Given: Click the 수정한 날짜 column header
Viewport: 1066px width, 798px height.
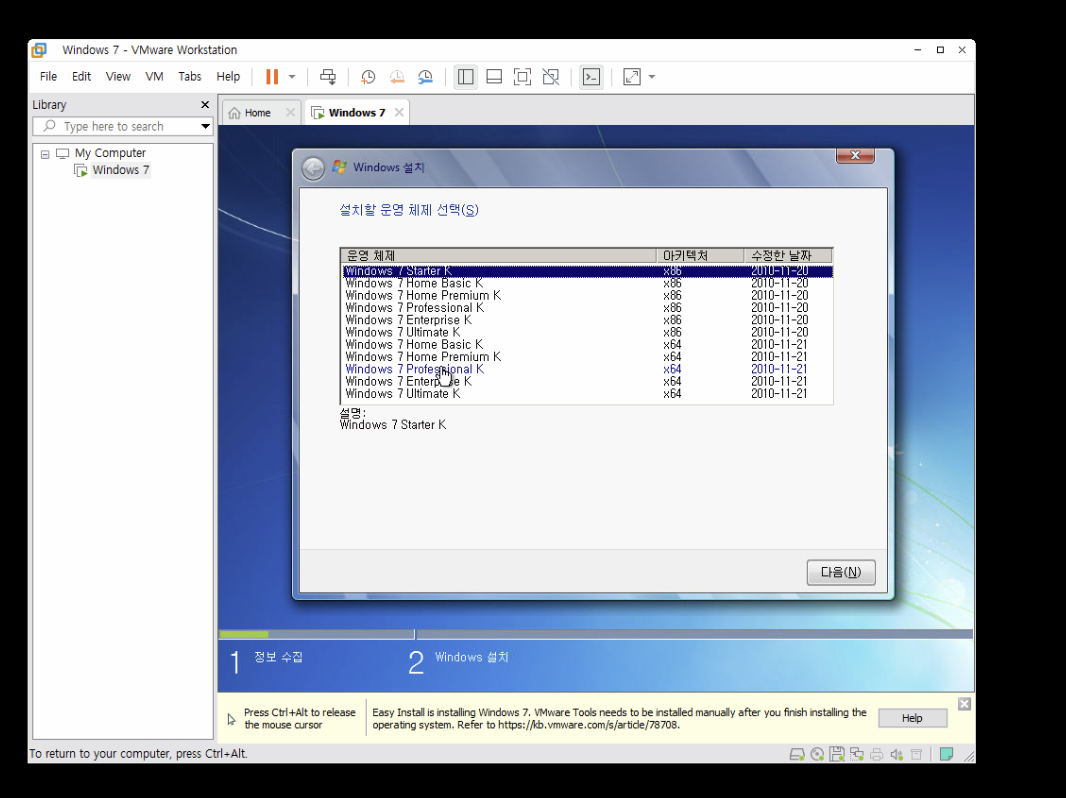Looking at the screenshot, I should point(787,256).
